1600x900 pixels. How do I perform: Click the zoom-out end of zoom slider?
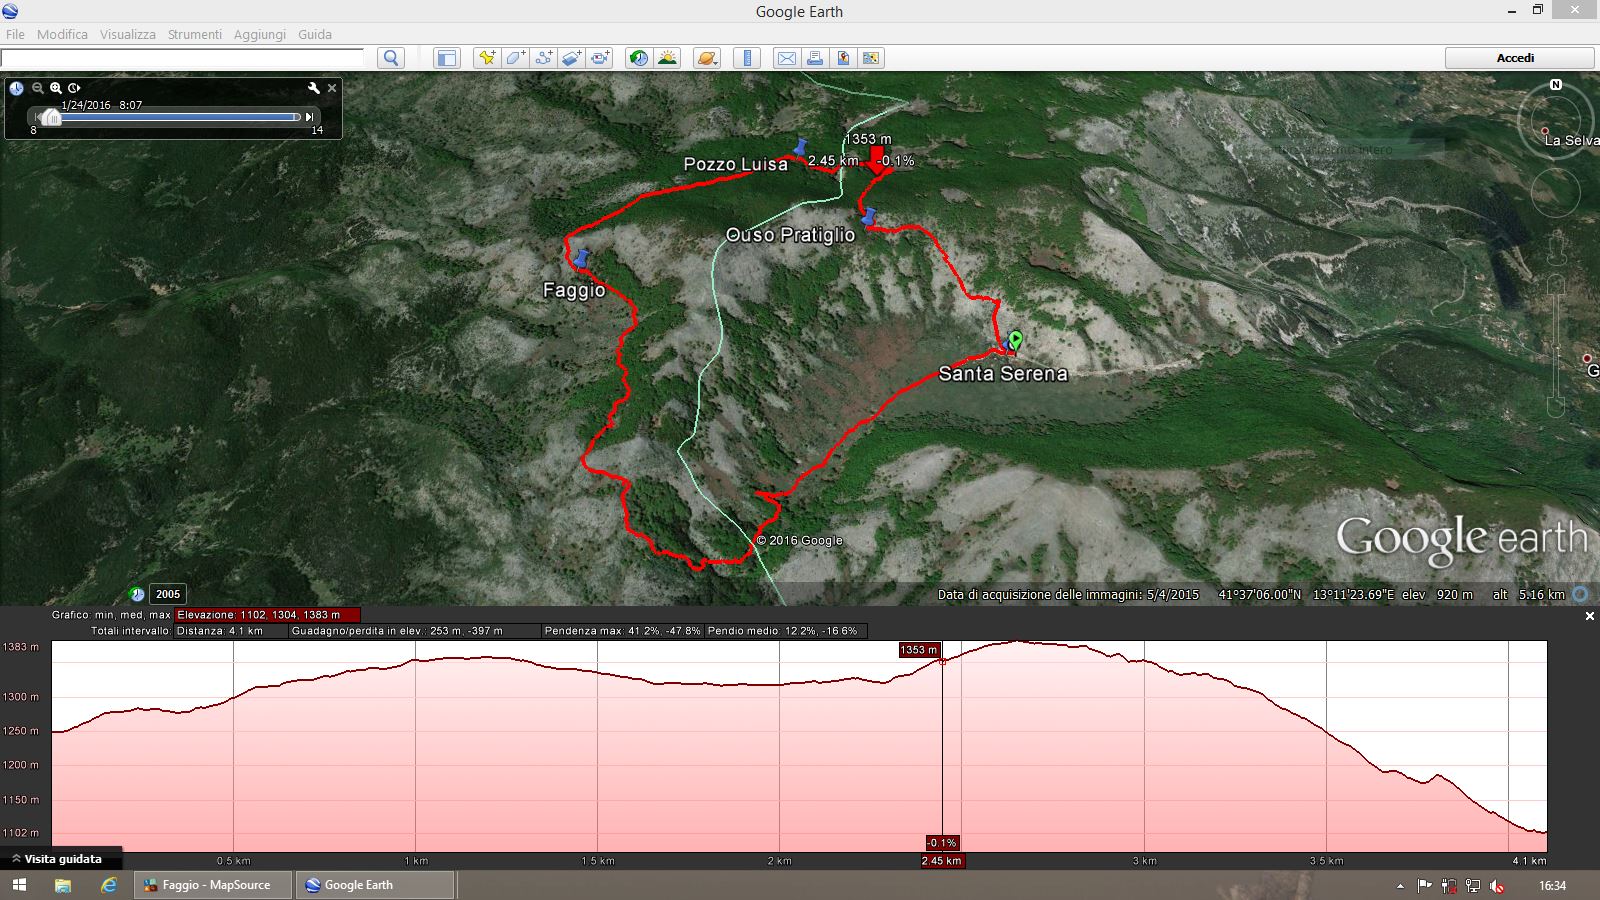point(1555,407)
